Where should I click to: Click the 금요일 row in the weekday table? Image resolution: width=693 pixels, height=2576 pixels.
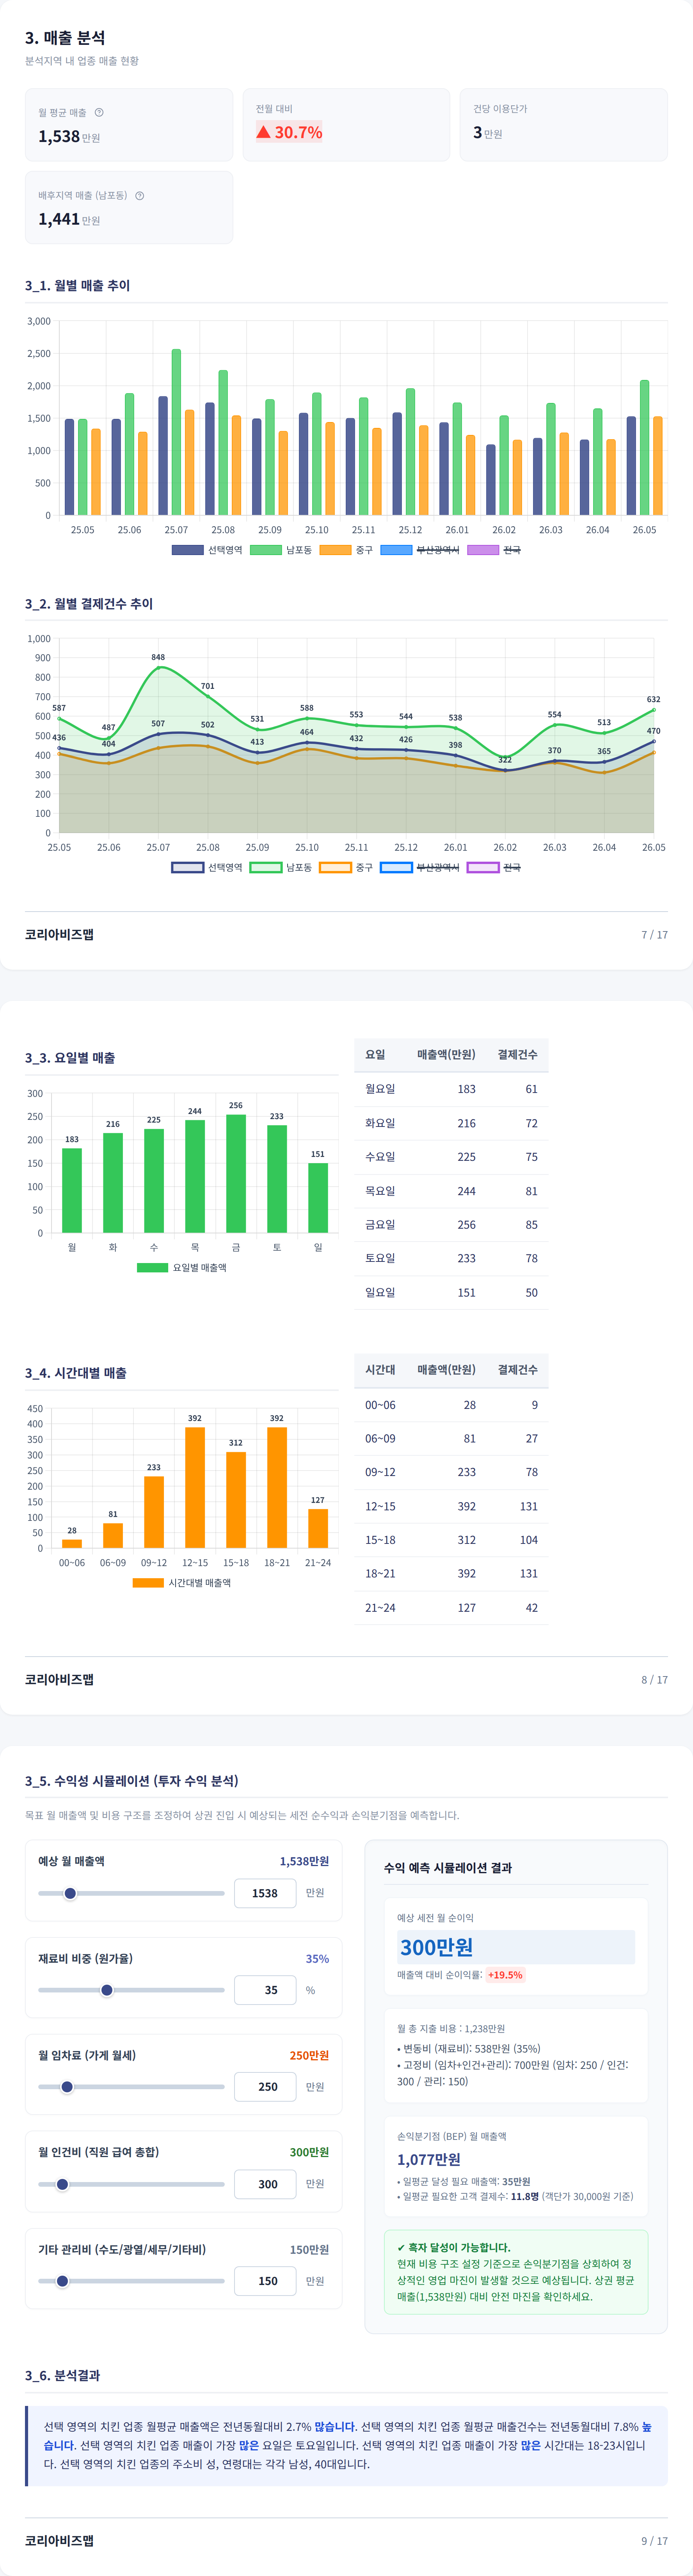(451, 1225)
